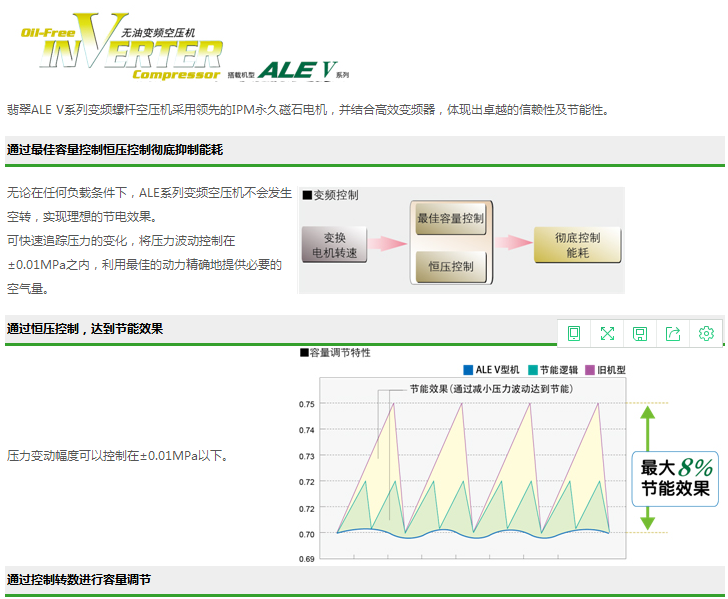This screenshot has width=728, height=599.
Task: Click the 0.70 value on chart axis
Action: pyautogui.click(x=306, y=534)
